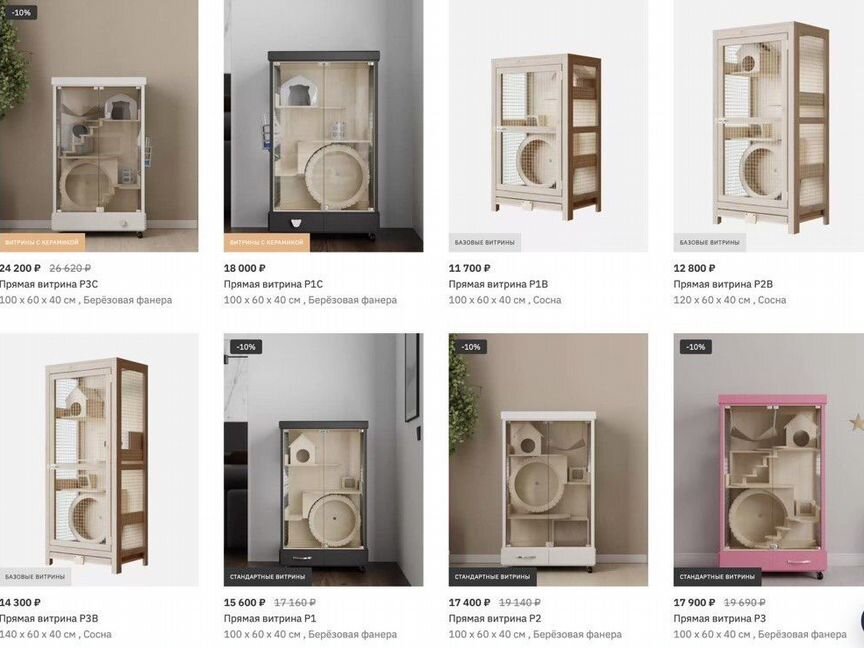The image size is (864, 648).
Task: Open the Прямая витрина P2B title link
Action: [x=723, y=284]
